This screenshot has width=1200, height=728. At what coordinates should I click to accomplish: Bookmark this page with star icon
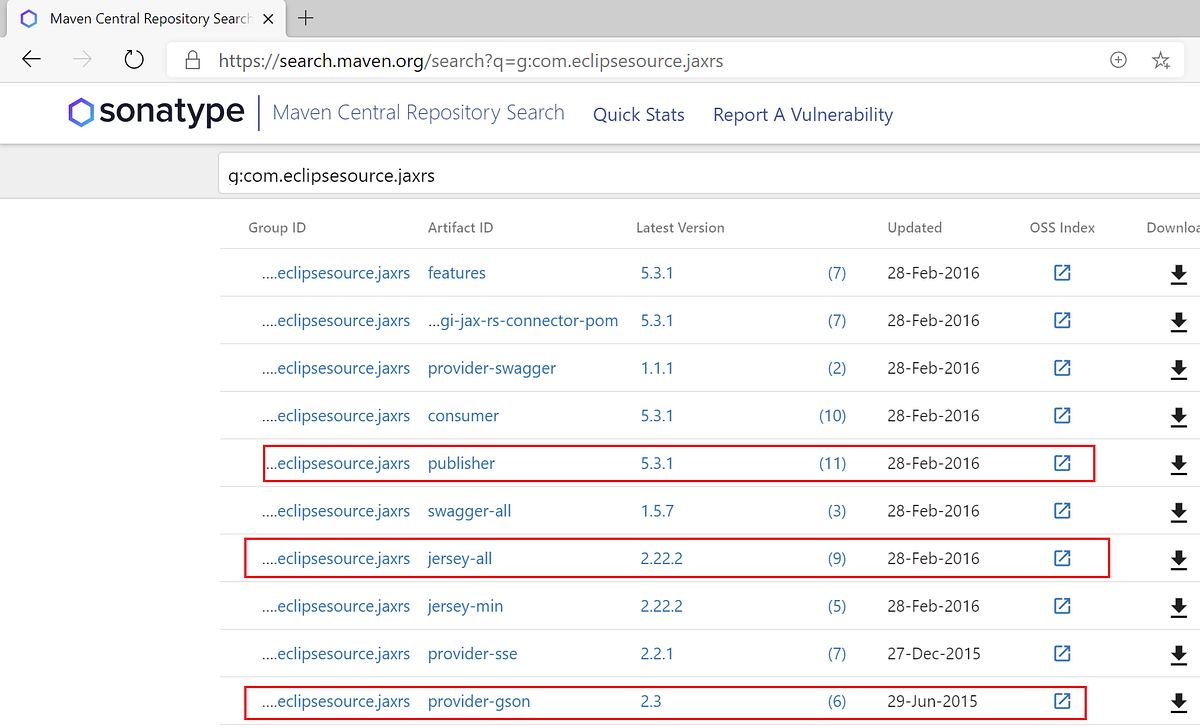[1160, 60]
